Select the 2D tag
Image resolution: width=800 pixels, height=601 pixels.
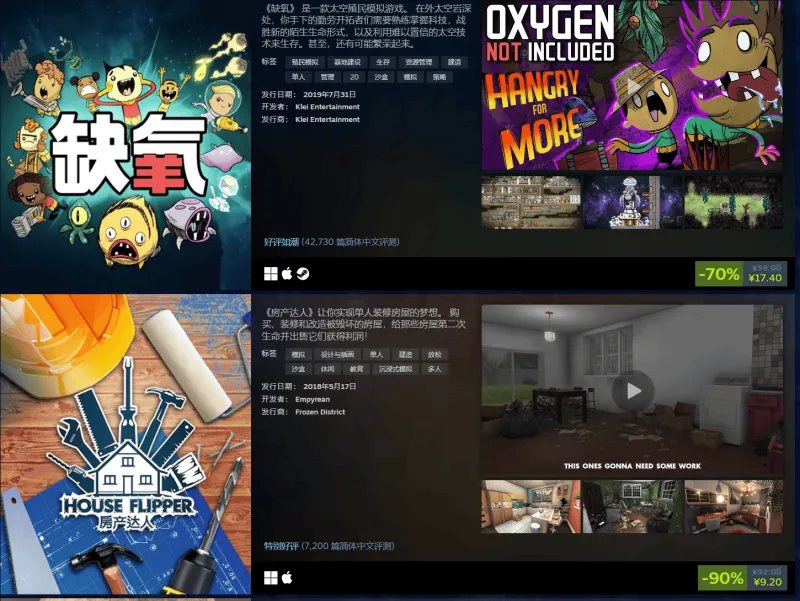(x=354, y=77)
